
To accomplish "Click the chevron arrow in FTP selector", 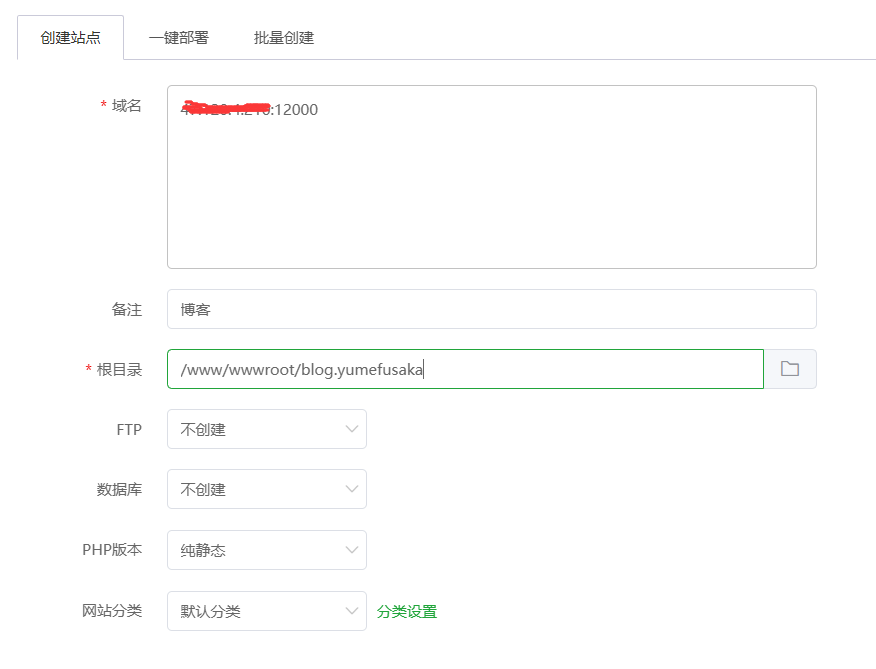I will tap(351, 429).
